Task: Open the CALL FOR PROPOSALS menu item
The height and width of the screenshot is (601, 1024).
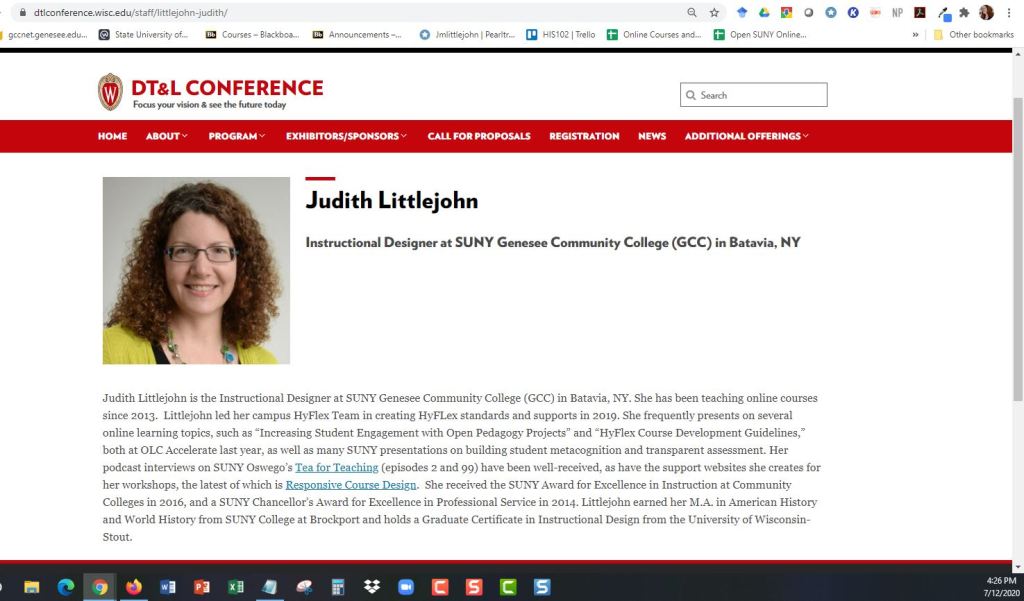Action: (478, 136)
